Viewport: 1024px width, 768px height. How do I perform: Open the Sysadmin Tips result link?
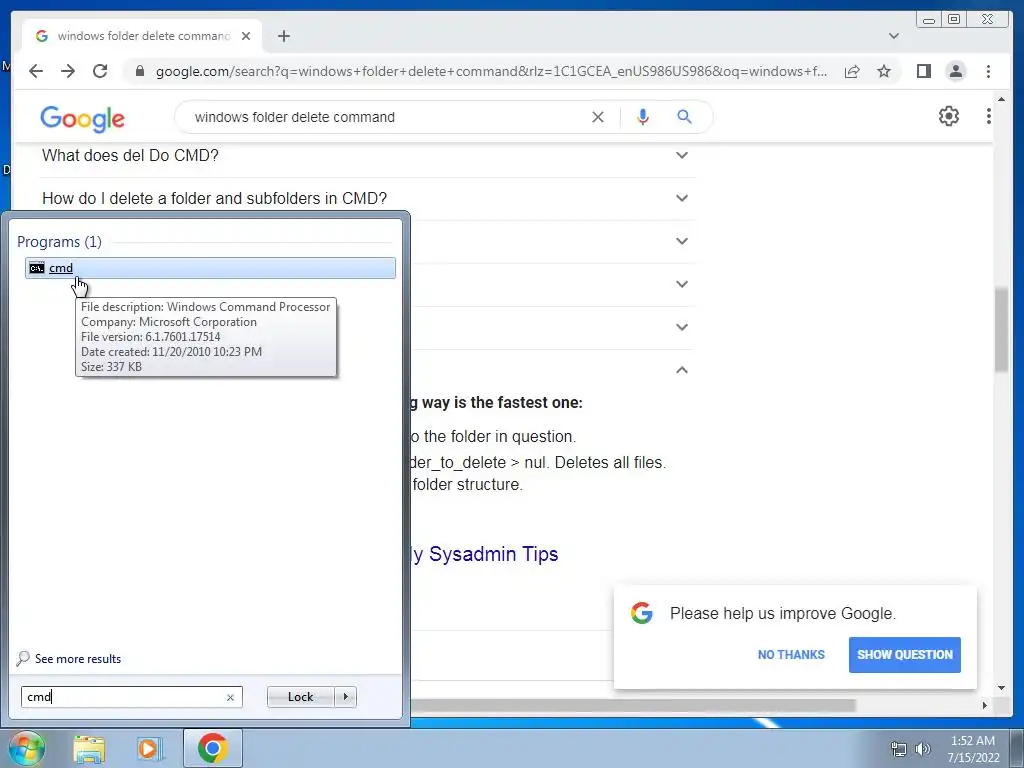click(485, 554)
